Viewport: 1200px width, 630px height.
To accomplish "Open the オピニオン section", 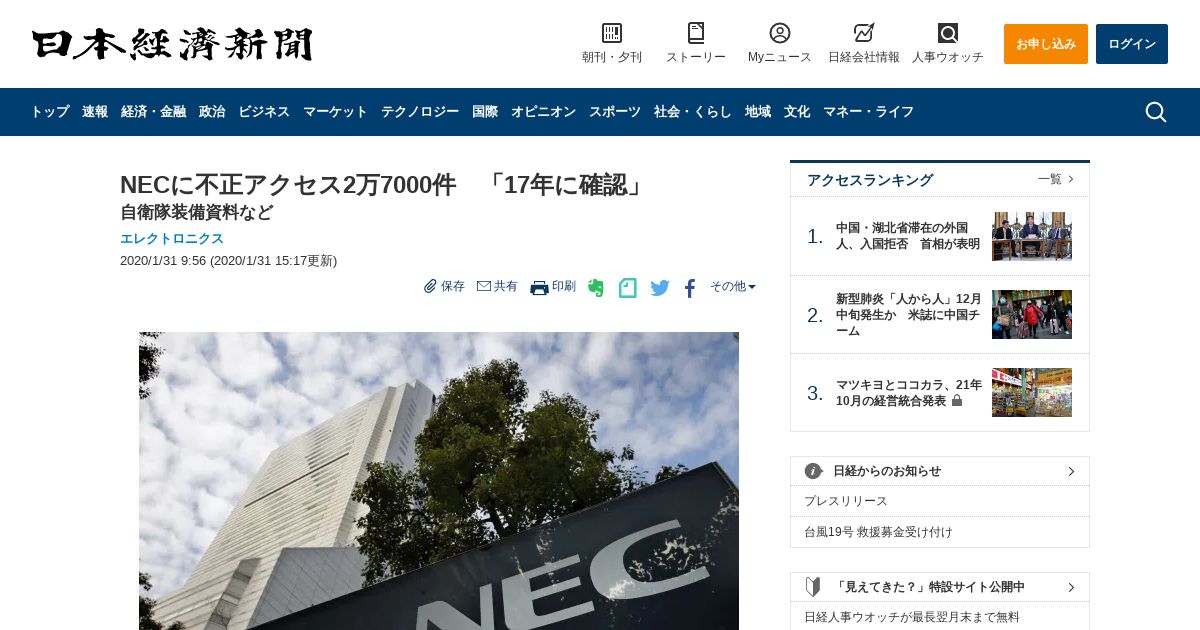I will pos(543,112).
